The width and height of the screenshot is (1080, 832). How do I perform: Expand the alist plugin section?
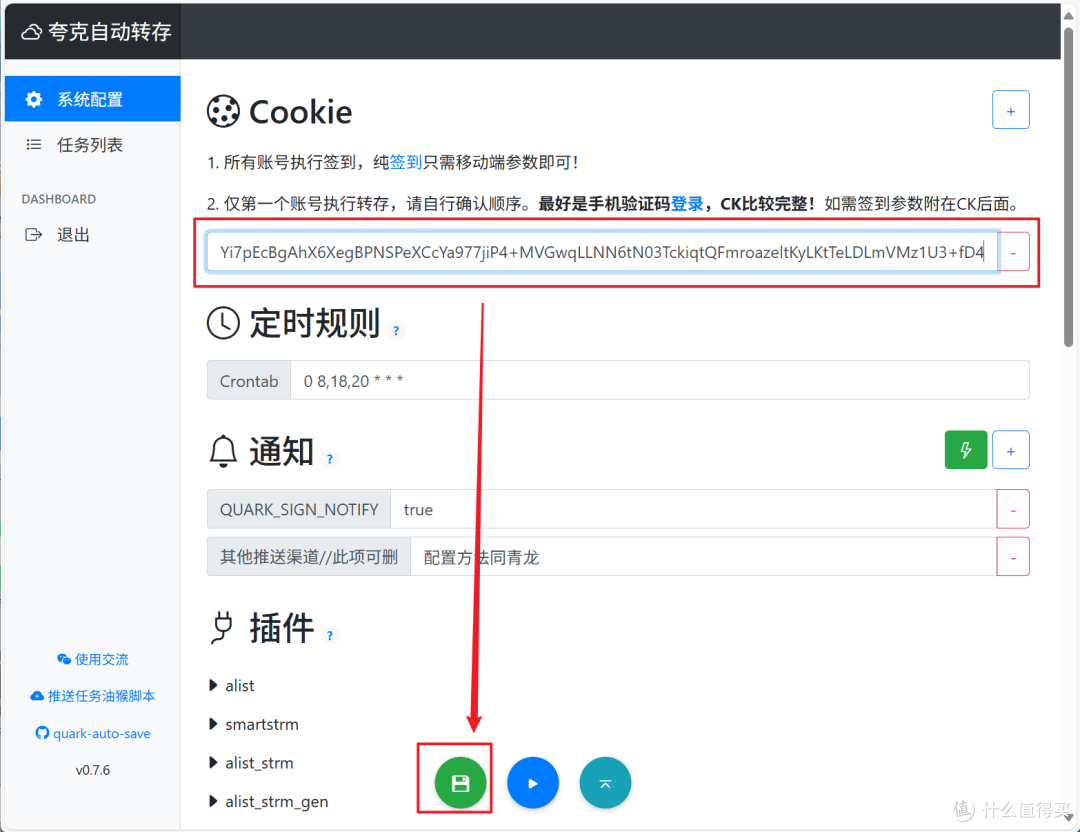click(232, 685)
